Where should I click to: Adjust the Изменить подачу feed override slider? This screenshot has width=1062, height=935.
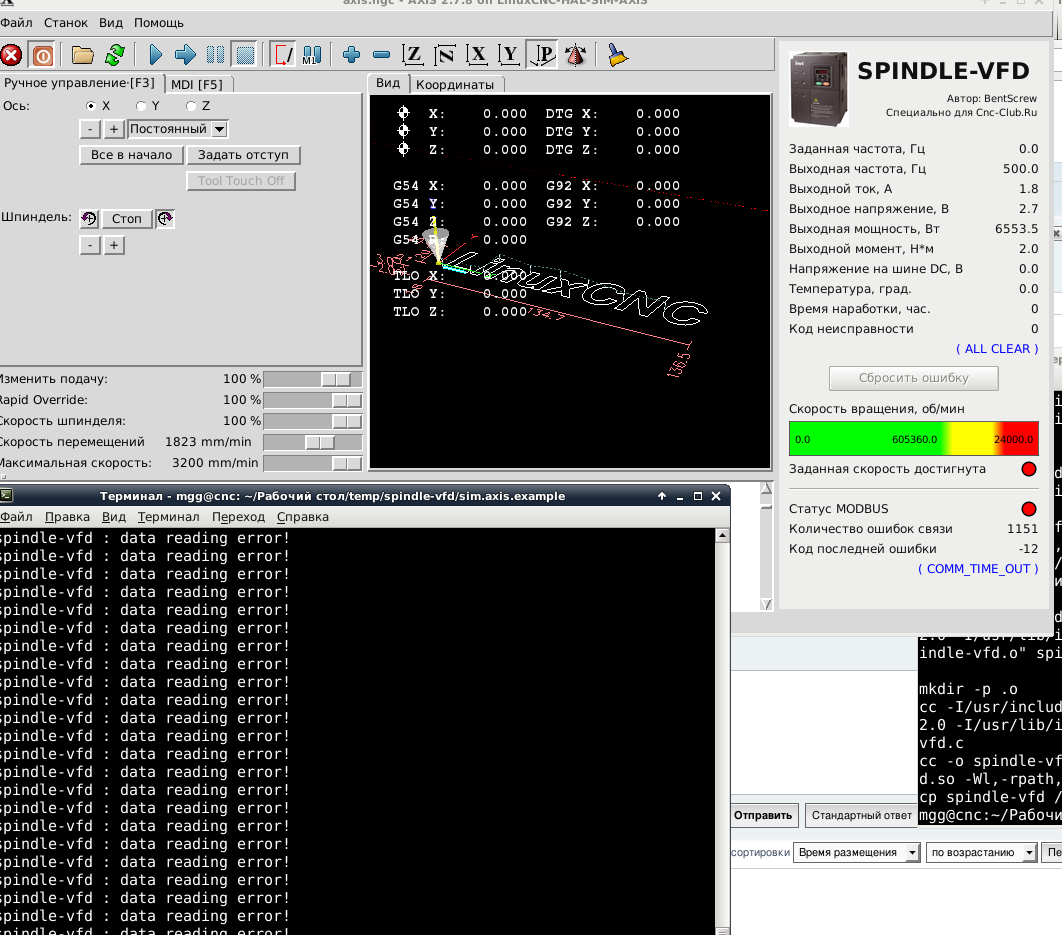click(x=336, y=379)
